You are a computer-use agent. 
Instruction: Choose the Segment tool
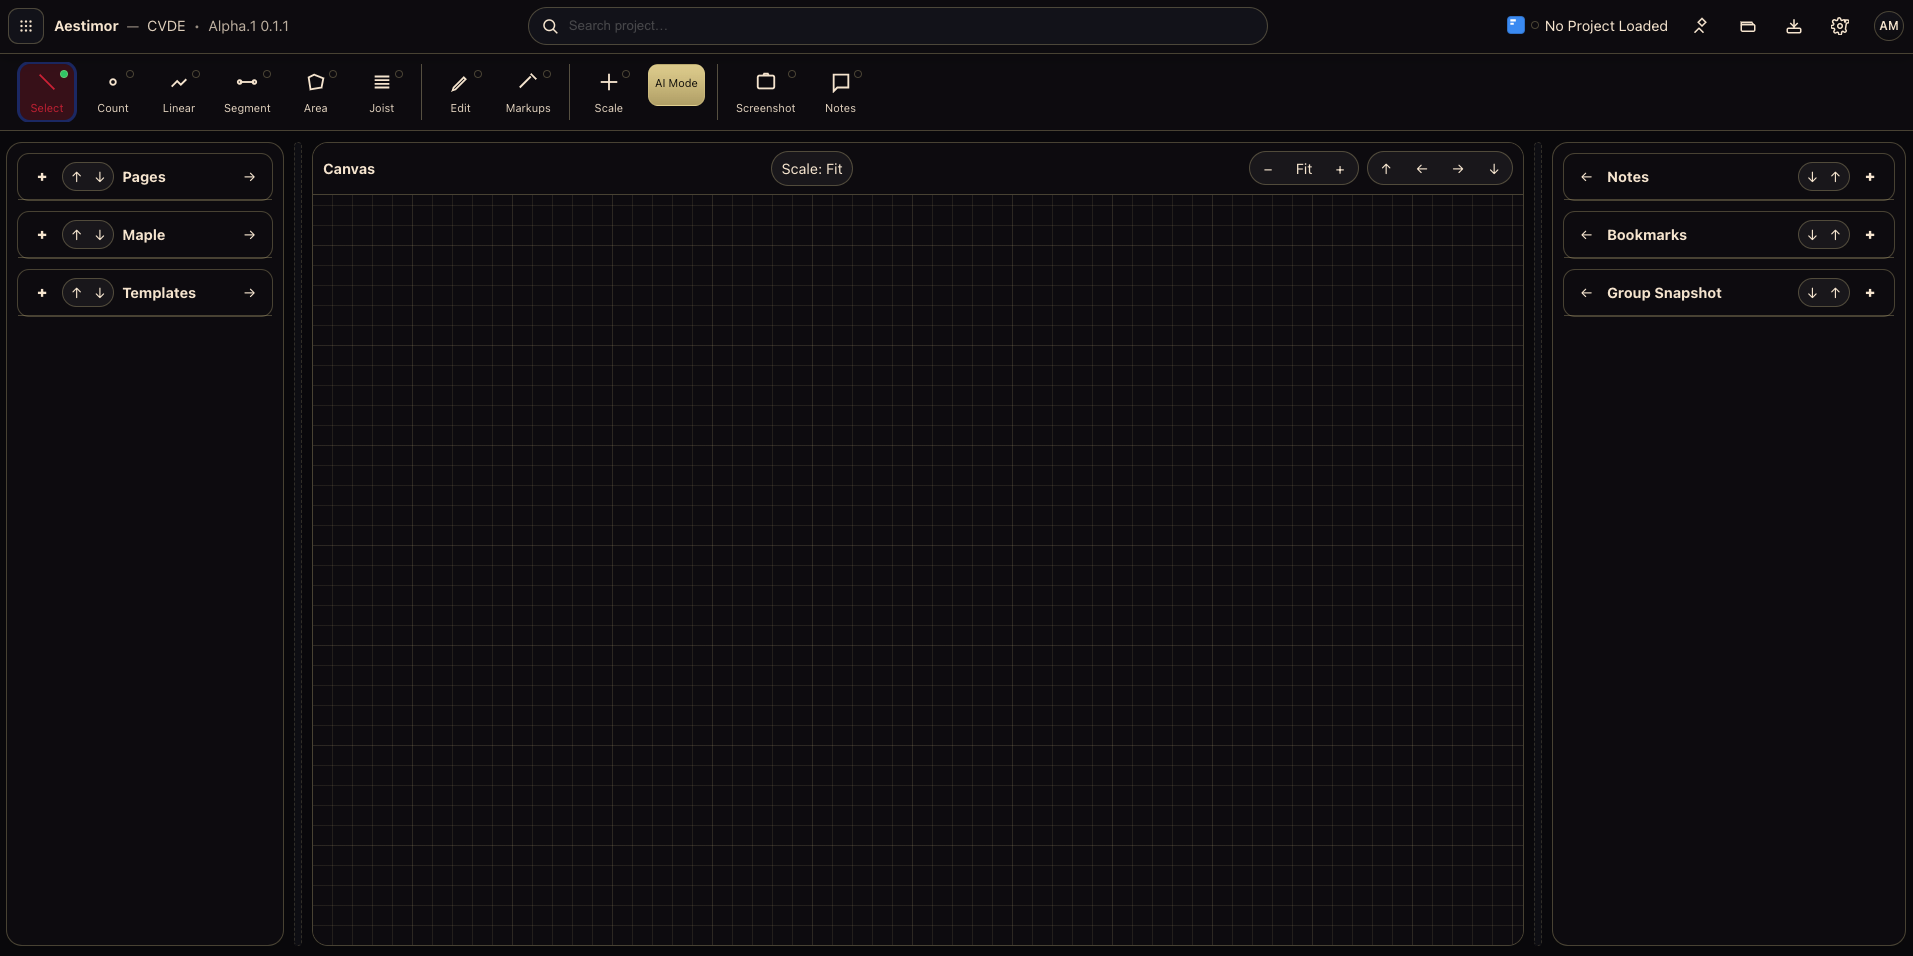[x=247, y=92]
